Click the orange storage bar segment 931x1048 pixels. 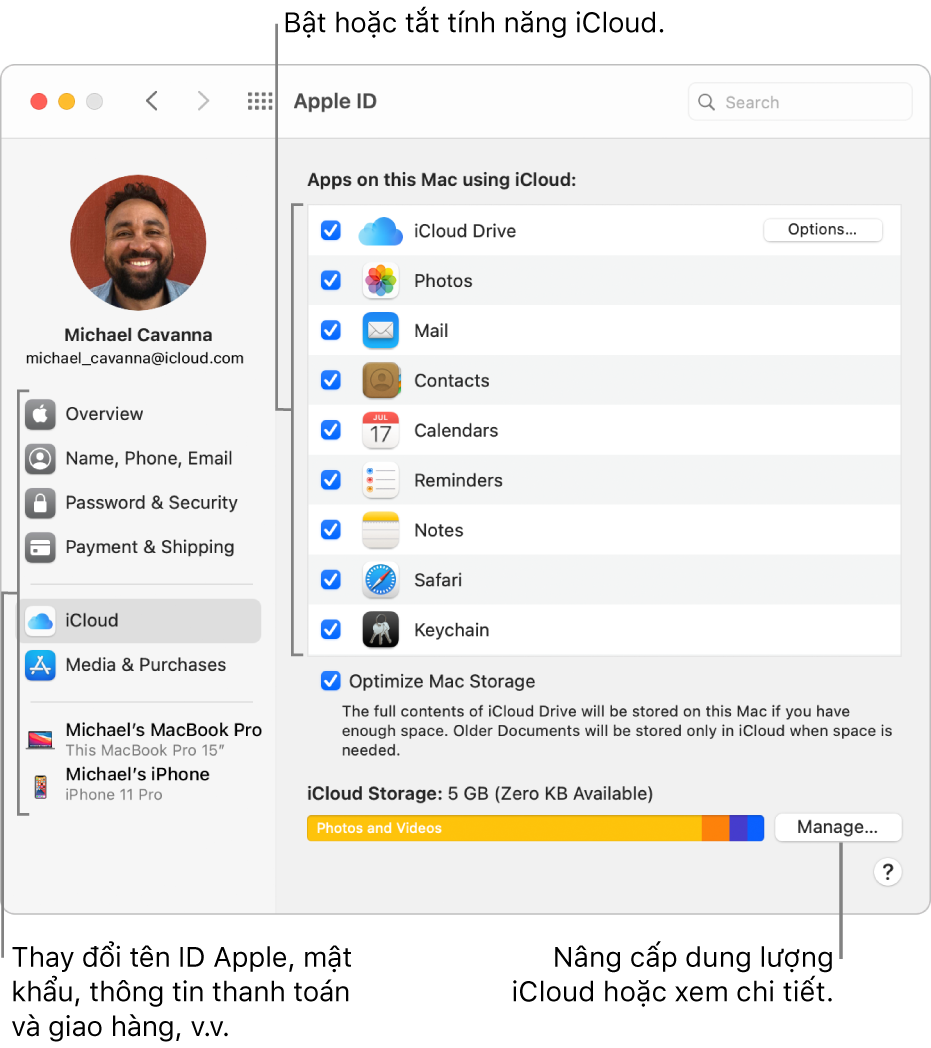coord(716,828)
